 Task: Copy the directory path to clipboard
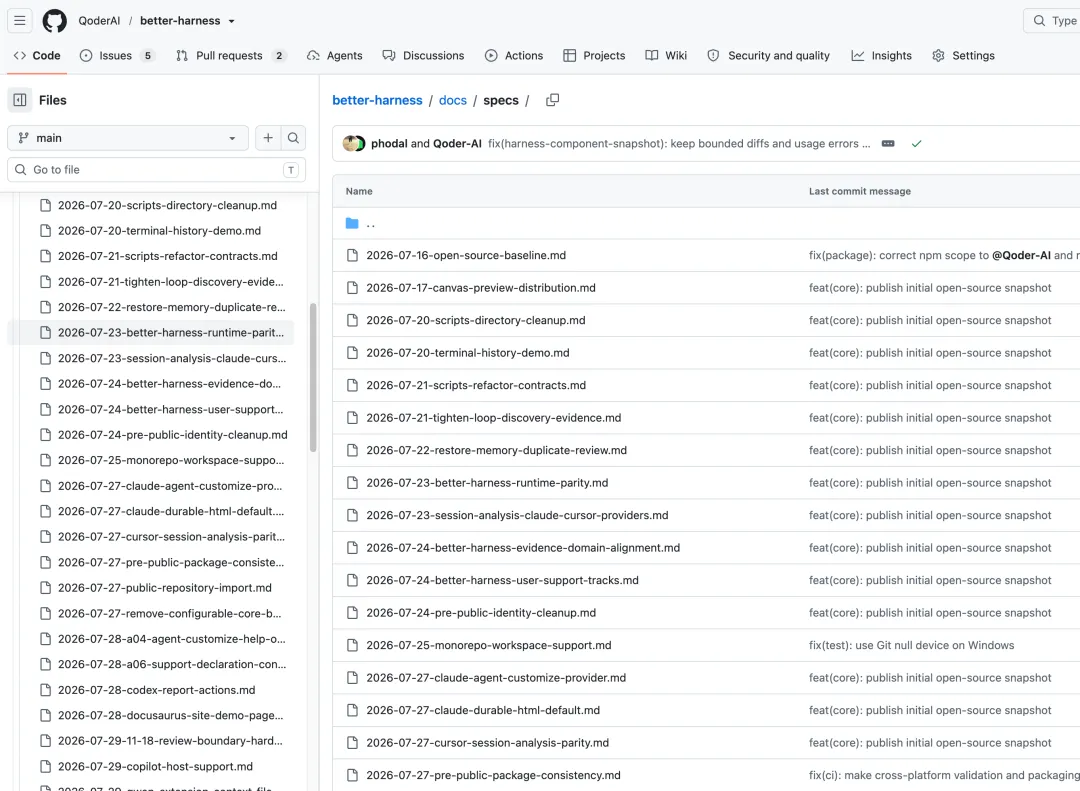tap(552, 100)
